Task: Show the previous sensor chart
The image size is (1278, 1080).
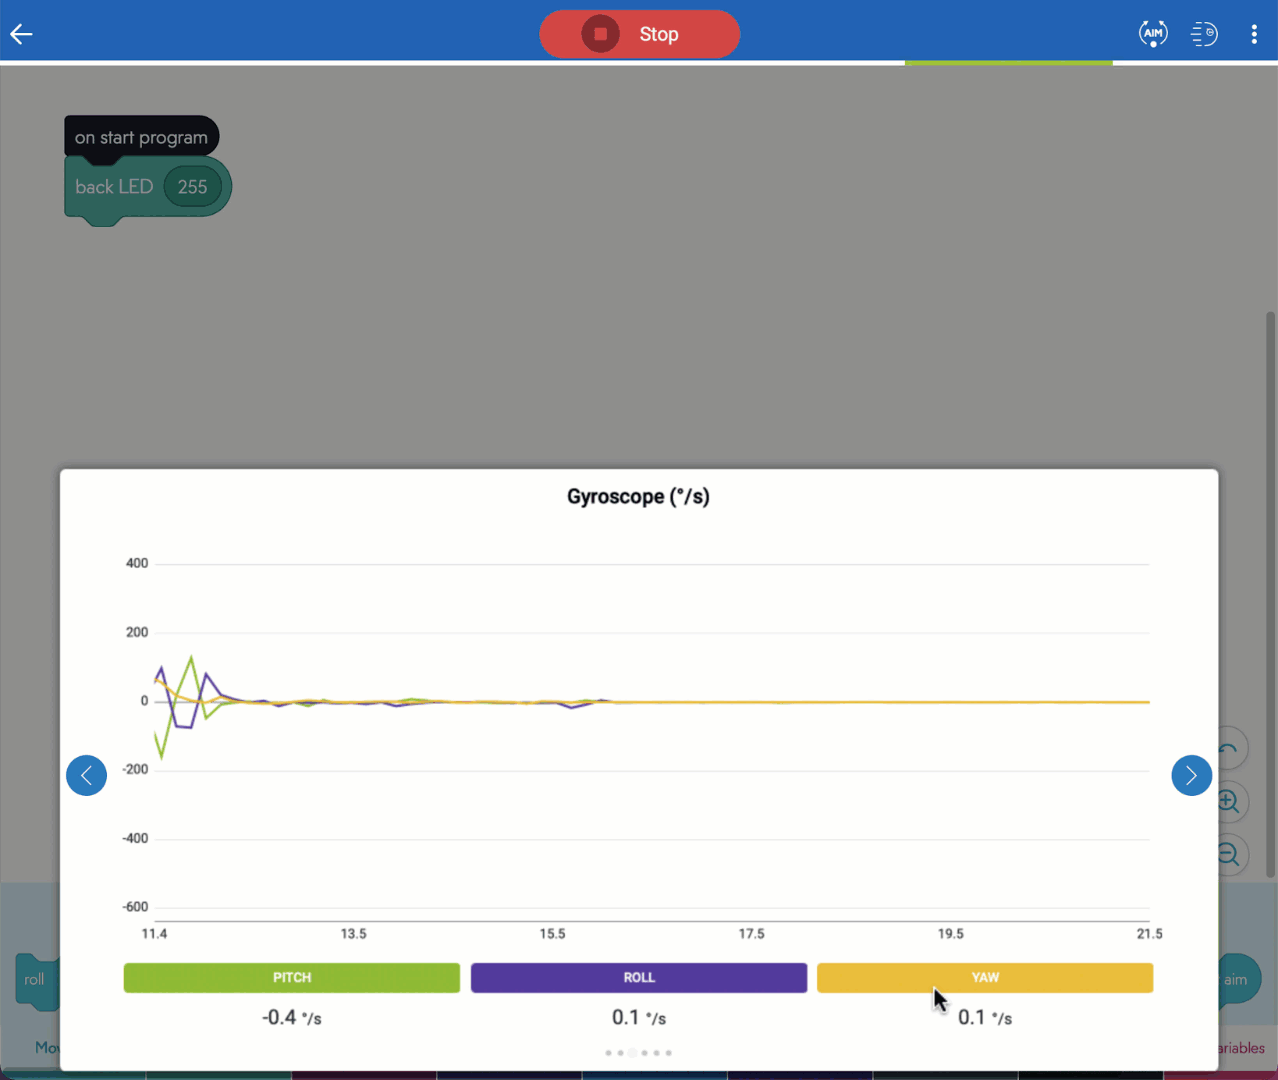Action: click(87, 775)
